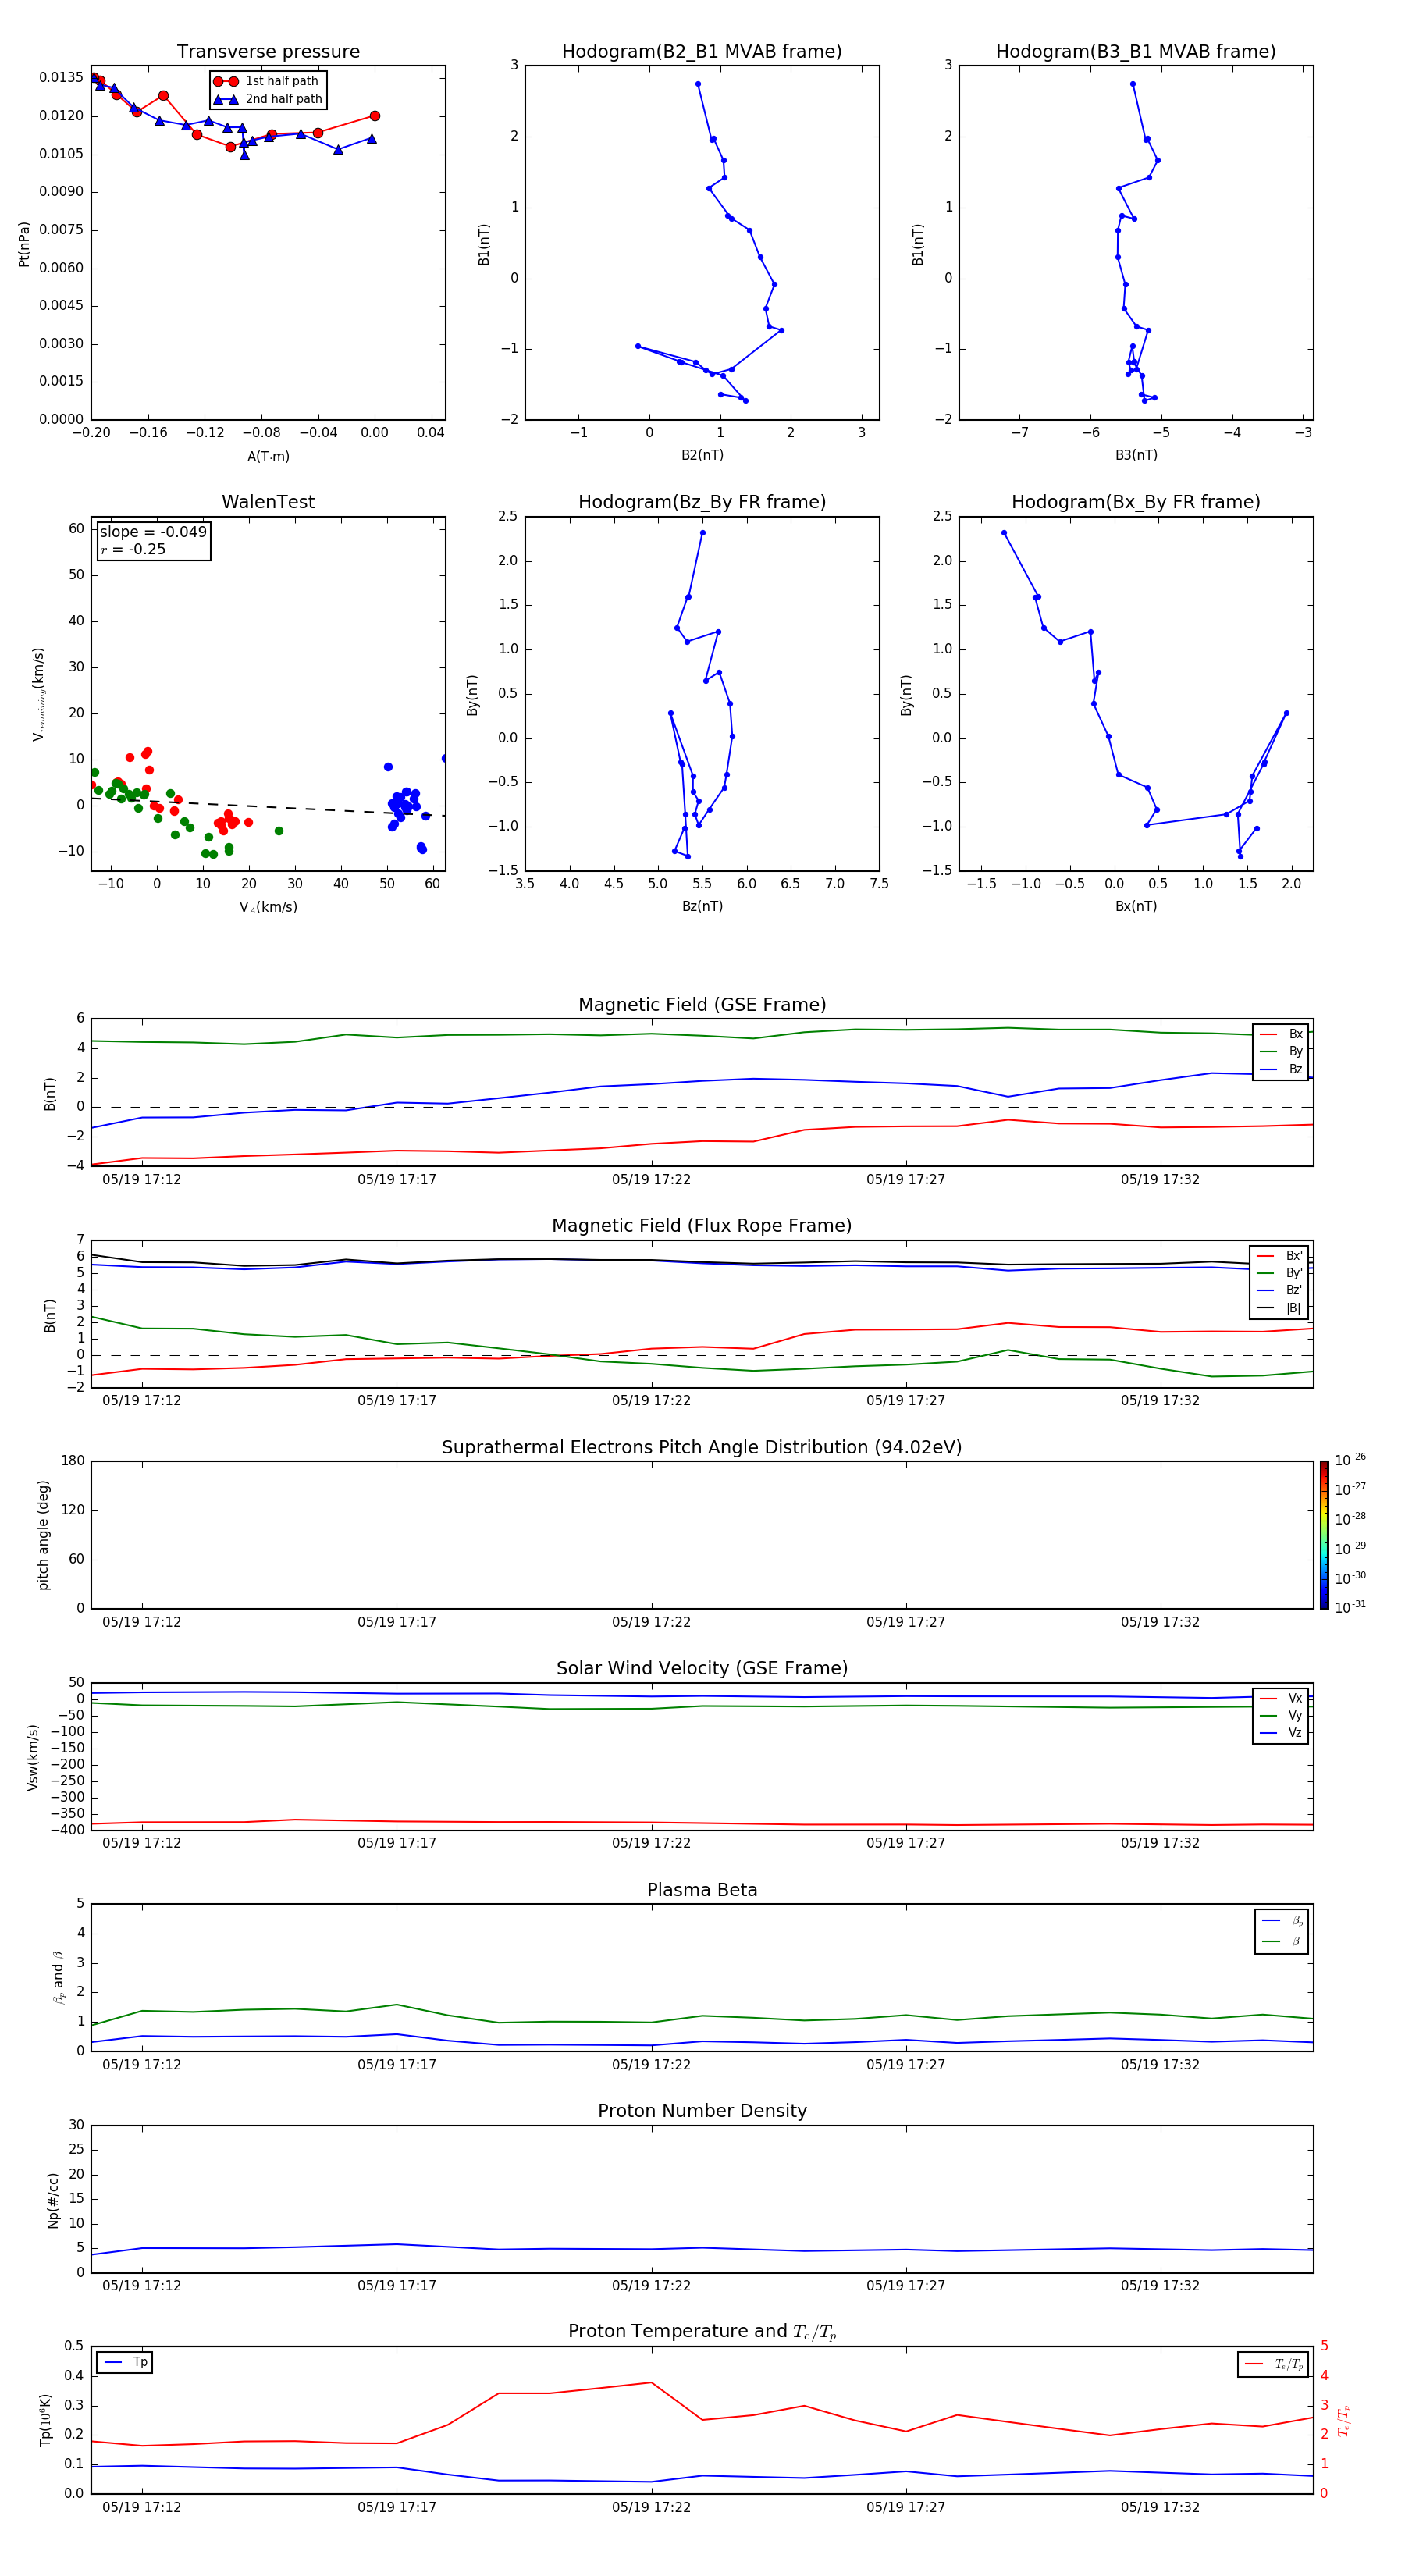
Task: Click the 'Pt(nPa)' y-axis label
Action: (24, 244)
